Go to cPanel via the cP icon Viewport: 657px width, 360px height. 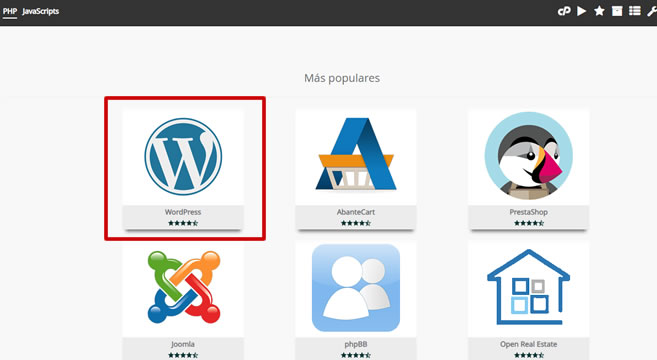pos(564,11)
